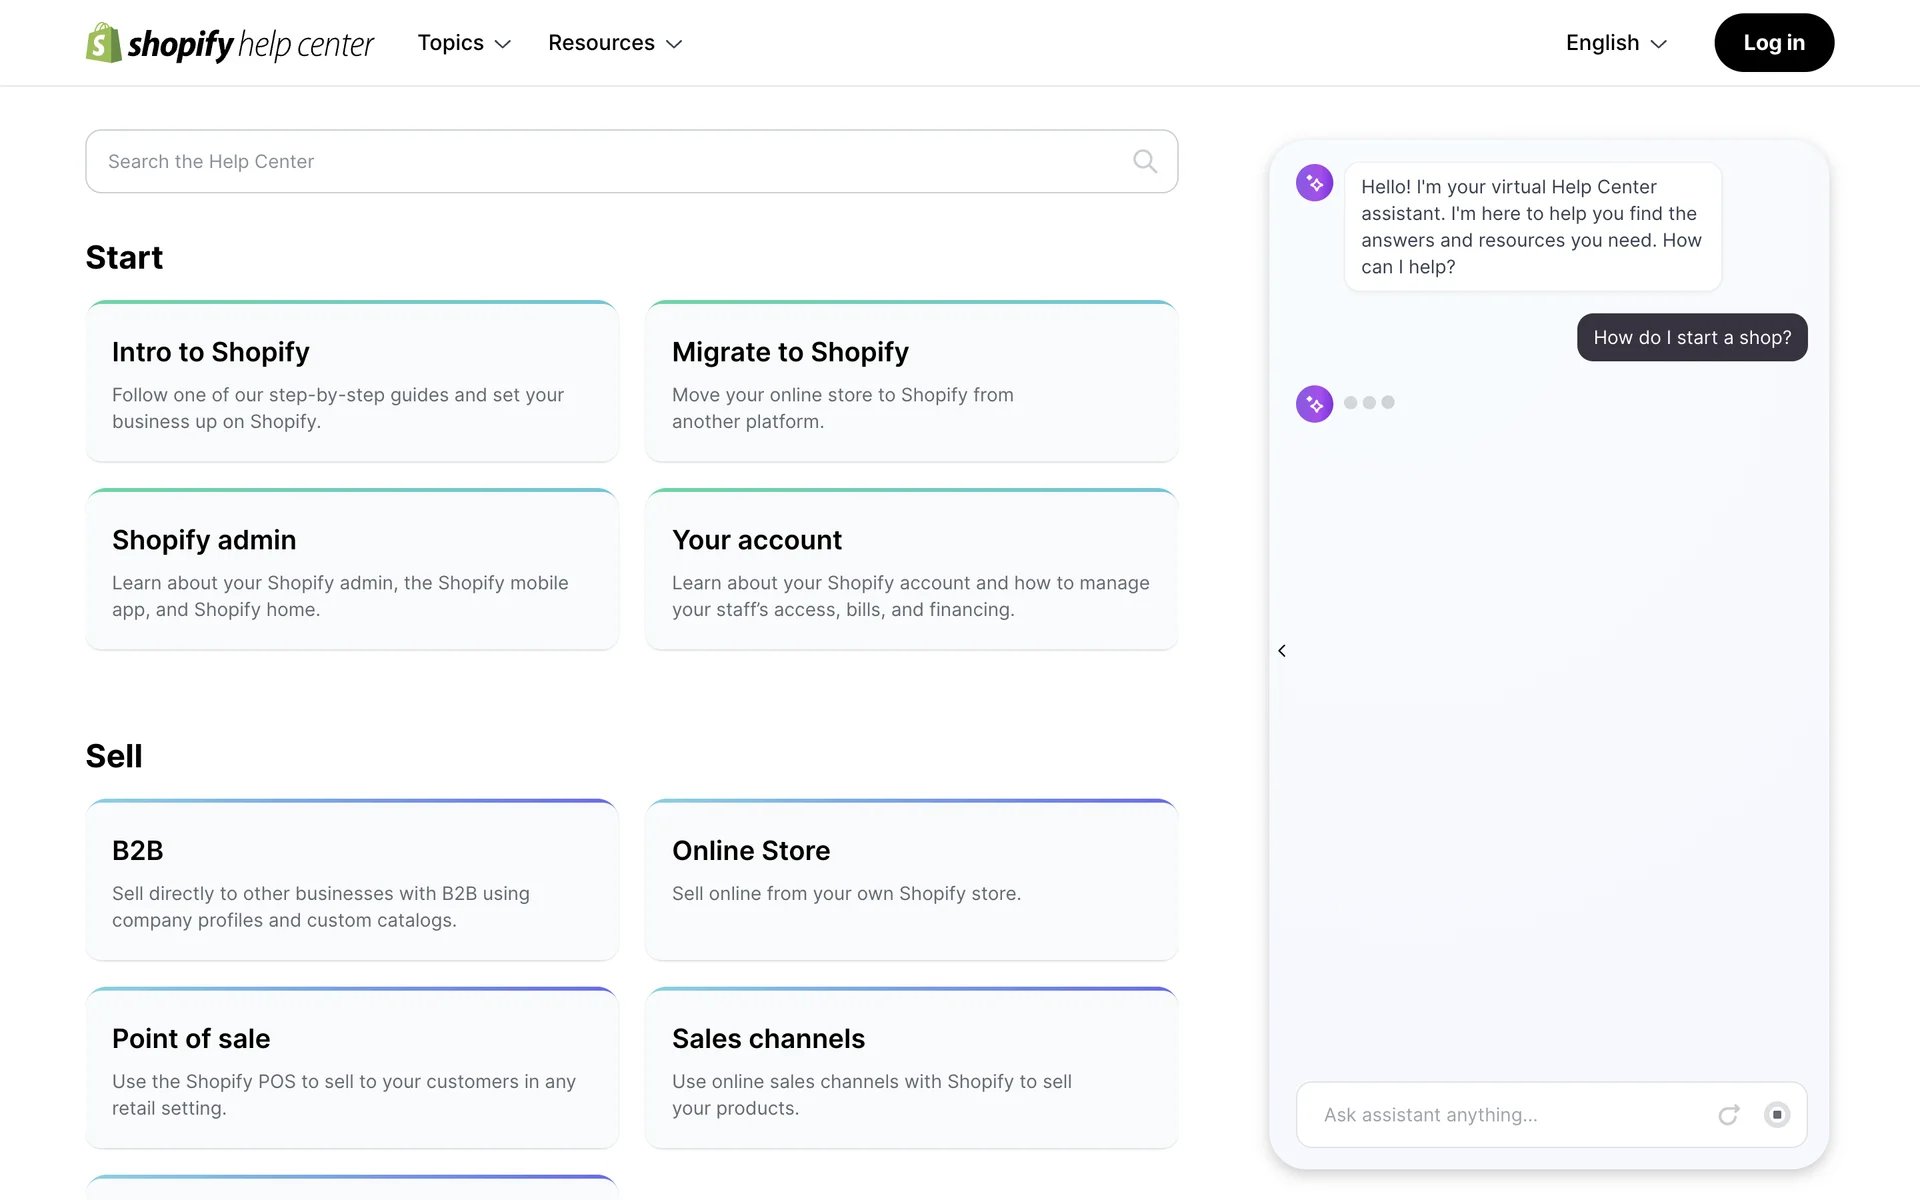This screenshot has height=1200, width=1920.
Task: Open the Point of sale card
Action: tap(351, 1069)
